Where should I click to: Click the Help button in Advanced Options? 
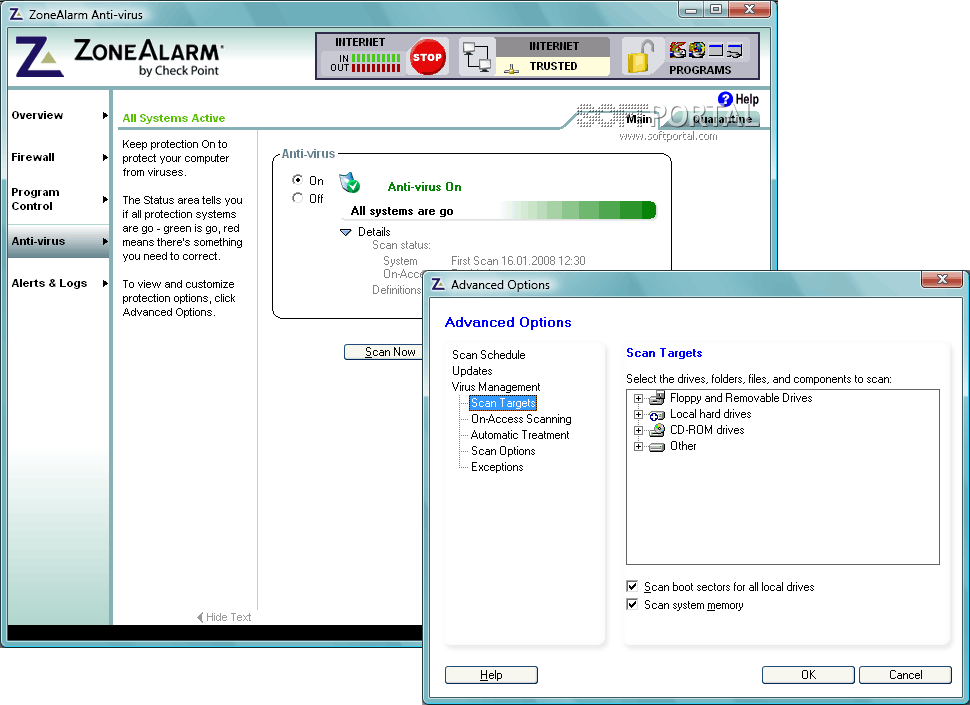click(491, 675)
